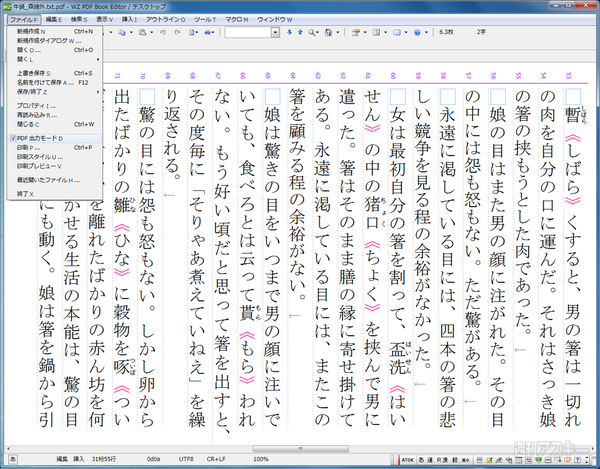Open the マクロ menu
The image size is (600, 469).
tap(236, 20)
